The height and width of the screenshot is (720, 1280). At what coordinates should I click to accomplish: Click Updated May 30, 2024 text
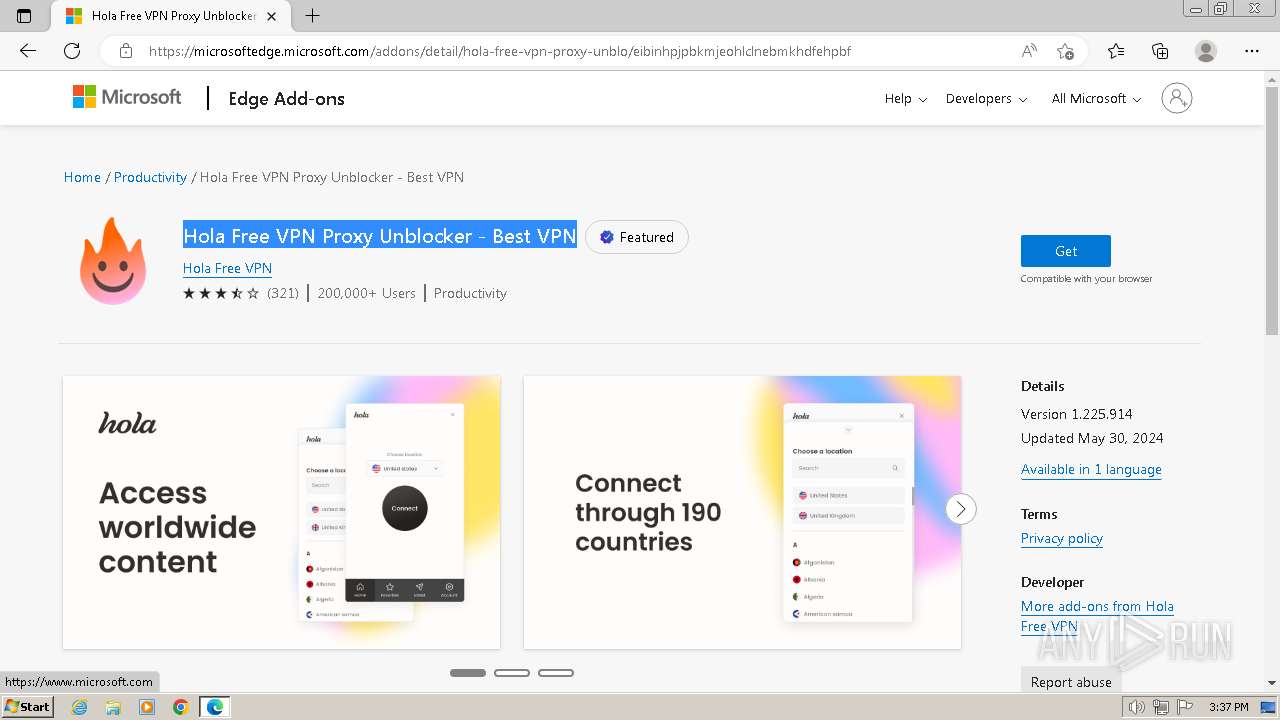1092,438
